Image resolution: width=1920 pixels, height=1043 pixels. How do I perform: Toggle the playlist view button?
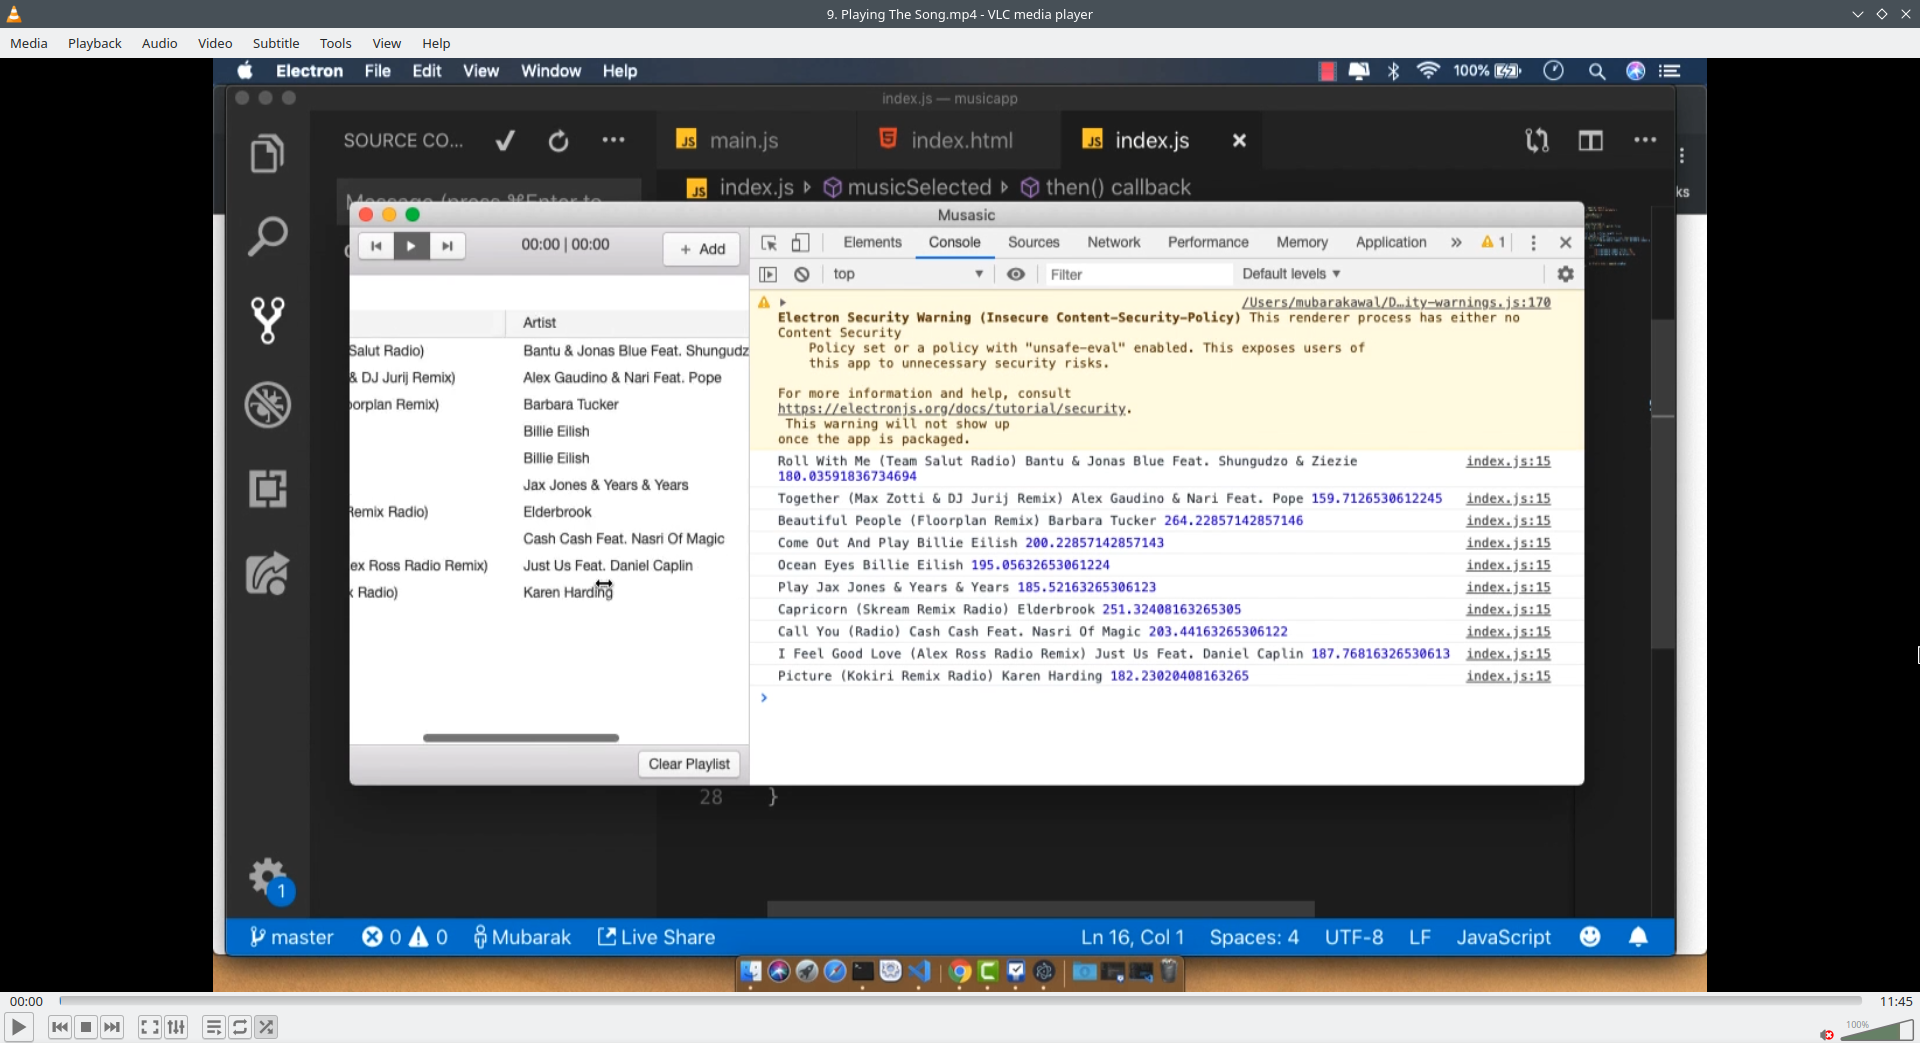click(213, 1027)
